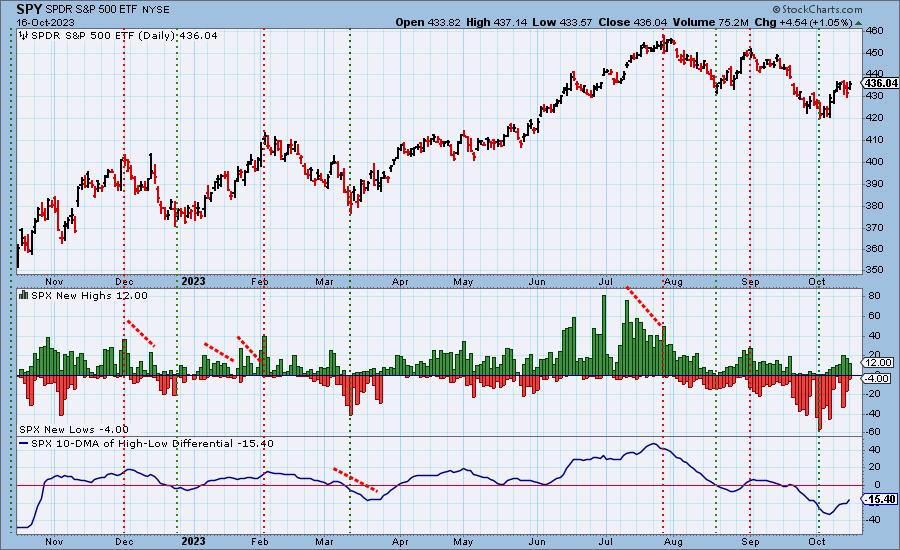Click the bold 2023 label on the upper date axis
The width and height of the screenshot is (900, 550).
193,281
